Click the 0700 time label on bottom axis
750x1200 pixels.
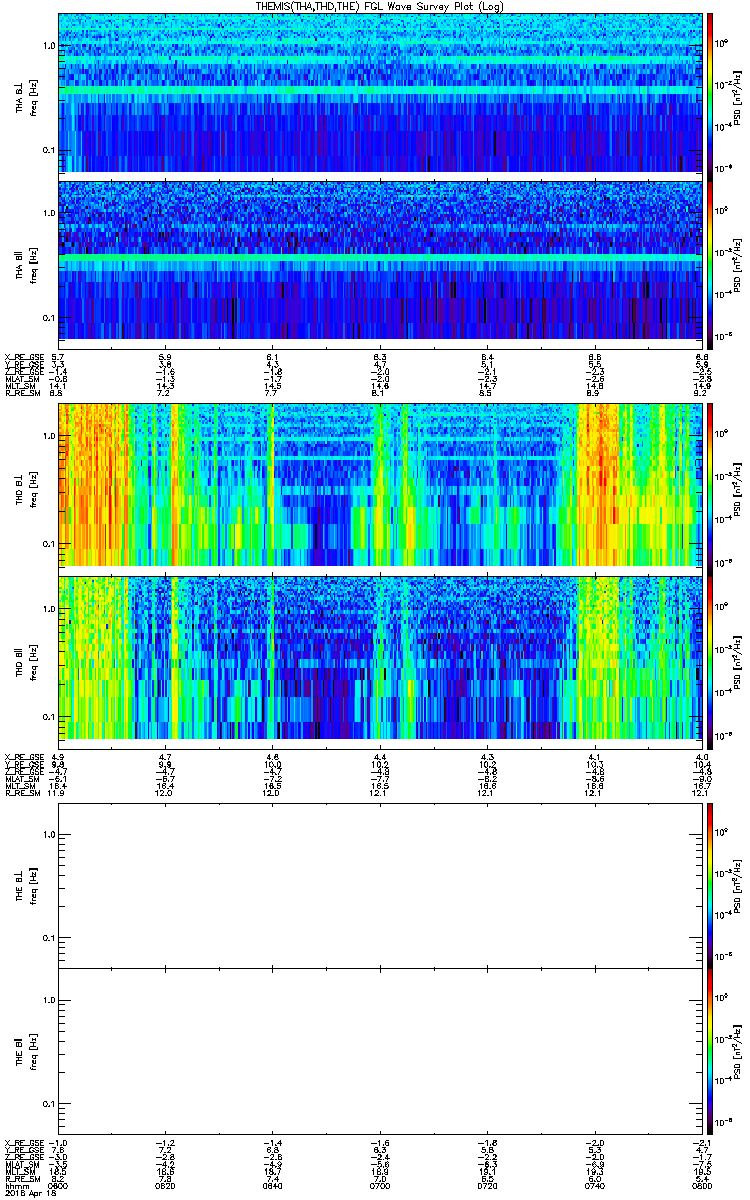coord(380,1185)
